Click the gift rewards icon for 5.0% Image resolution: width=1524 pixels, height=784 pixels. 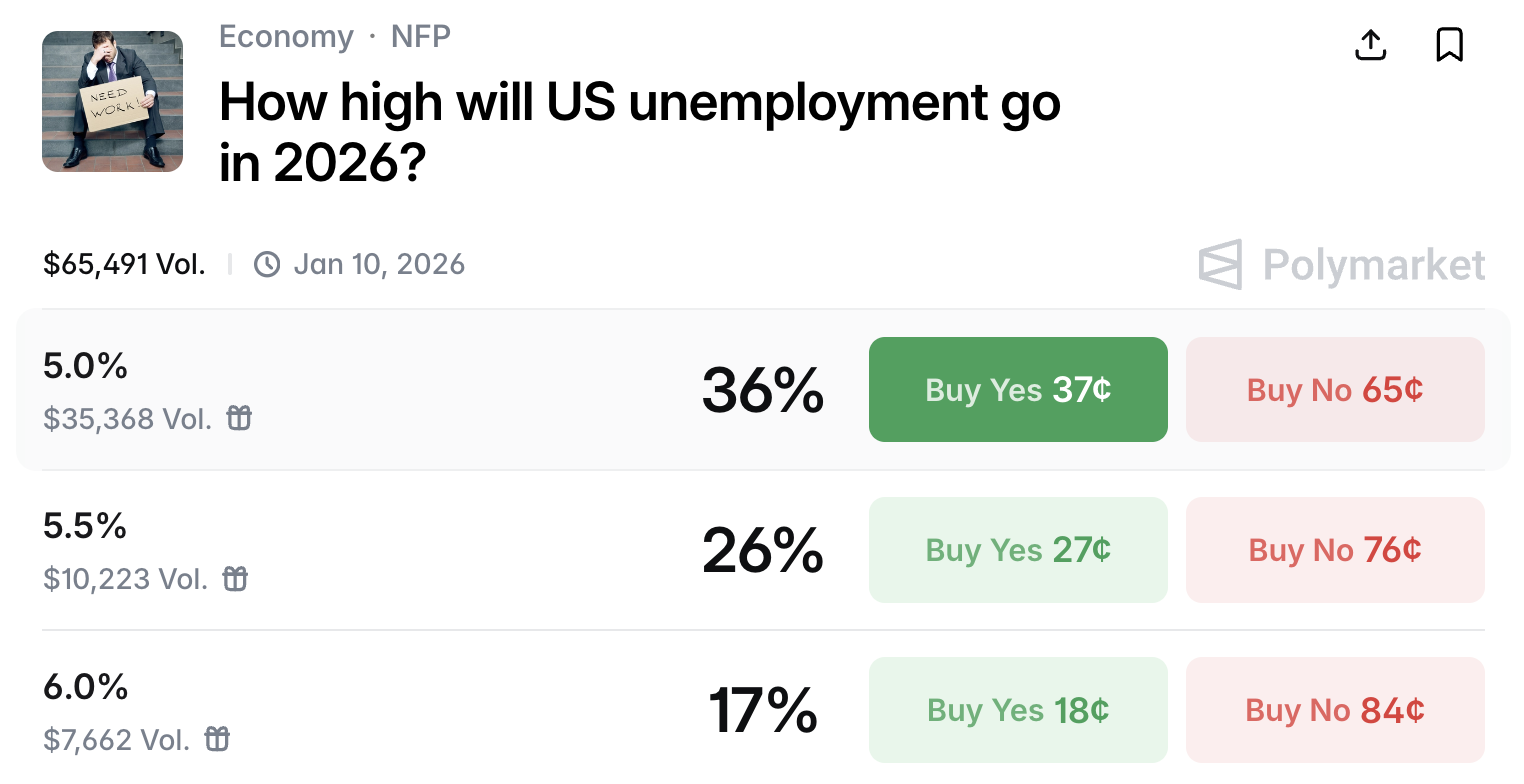click(239, 418)
